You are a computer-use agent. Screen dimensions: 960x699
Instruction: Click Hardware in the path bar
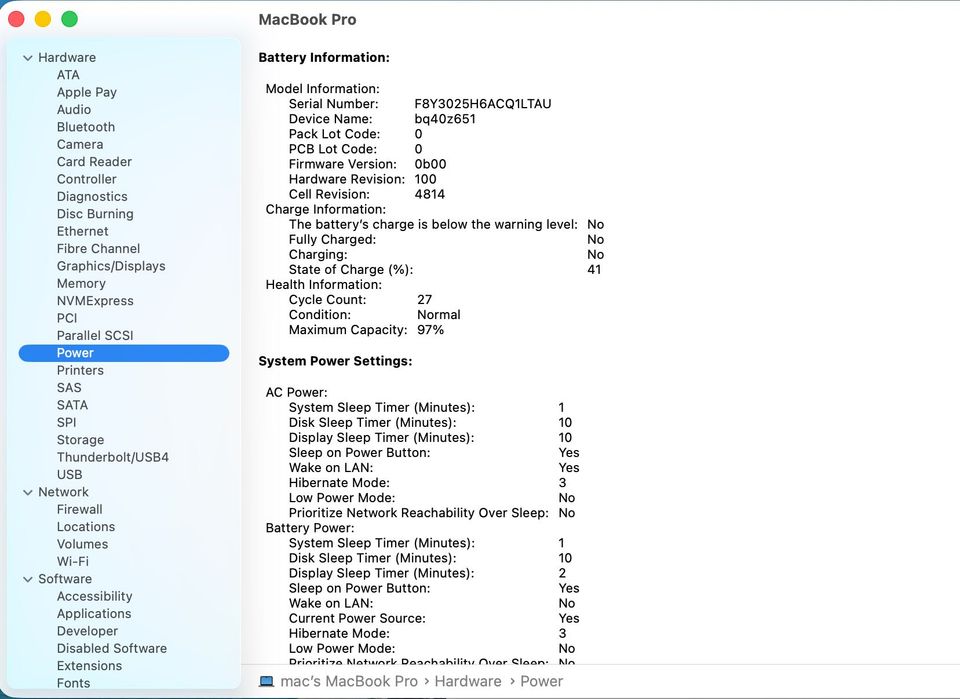click(468, 681)
